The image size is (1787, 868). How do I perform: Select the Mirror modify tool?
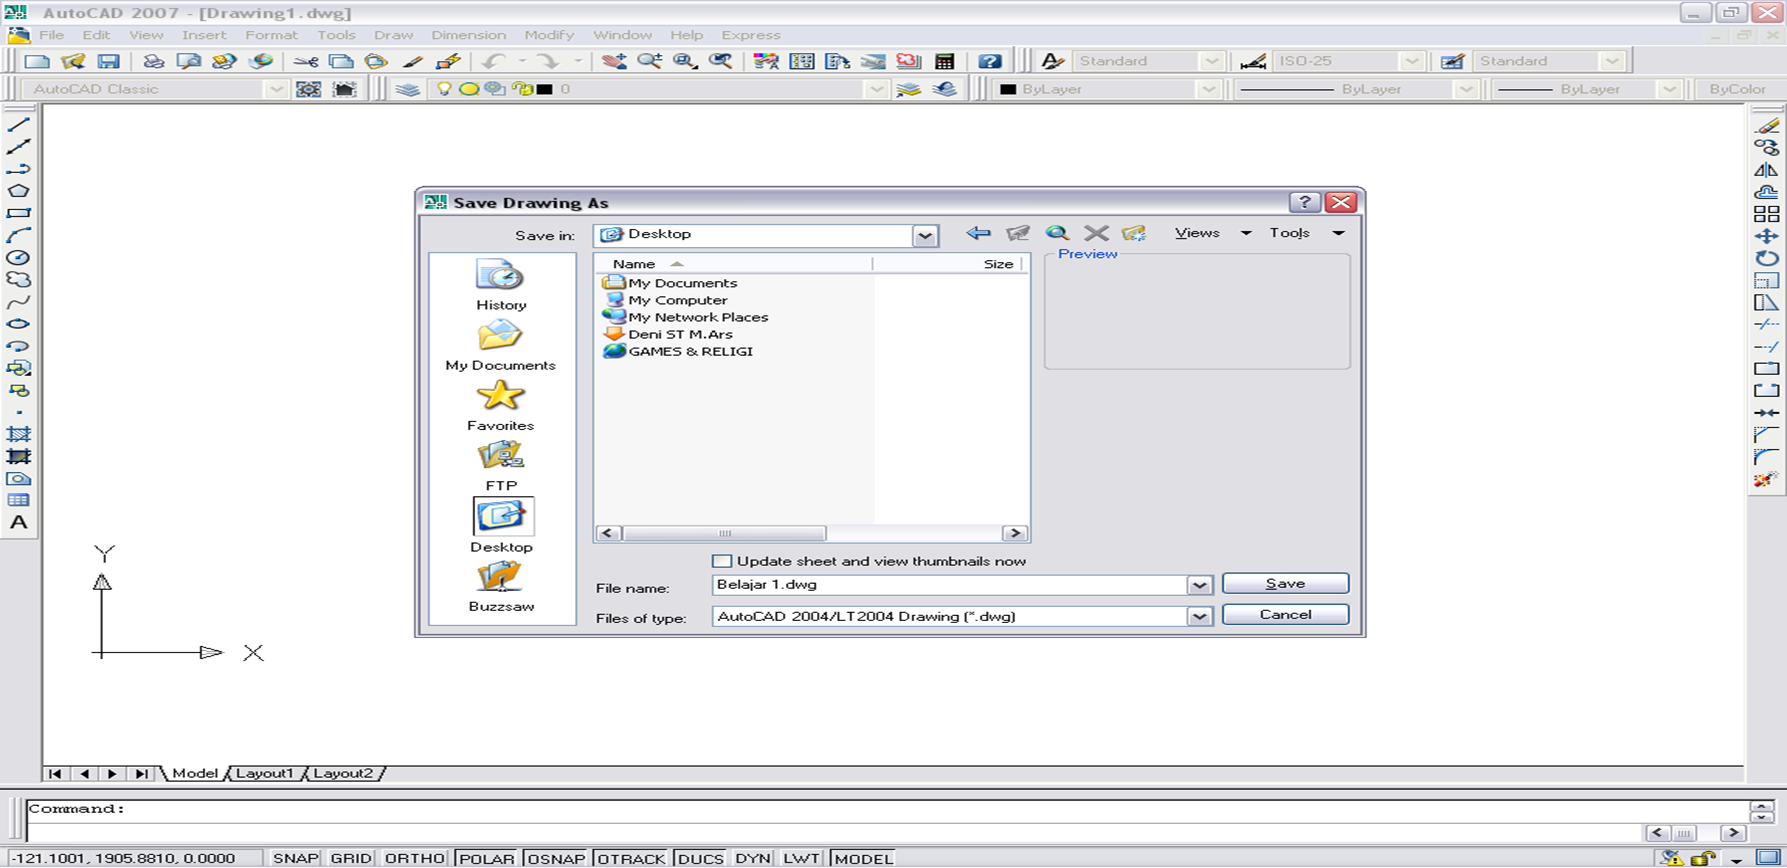tap(1767, 169)
